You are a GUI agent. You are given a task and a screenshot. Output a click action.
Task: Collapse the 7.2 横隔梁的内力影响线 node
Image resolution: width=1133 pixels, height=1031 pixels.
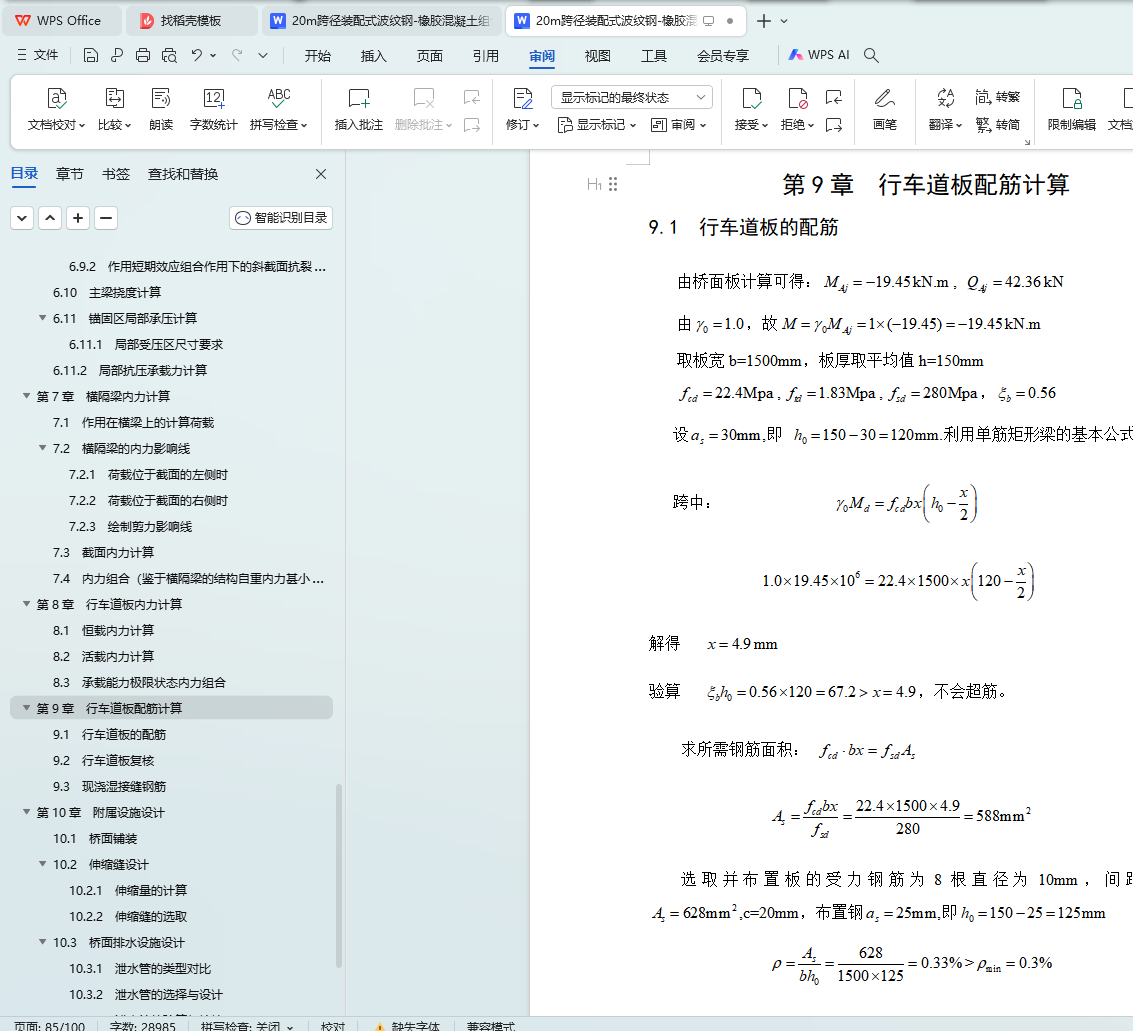(43, 448)
